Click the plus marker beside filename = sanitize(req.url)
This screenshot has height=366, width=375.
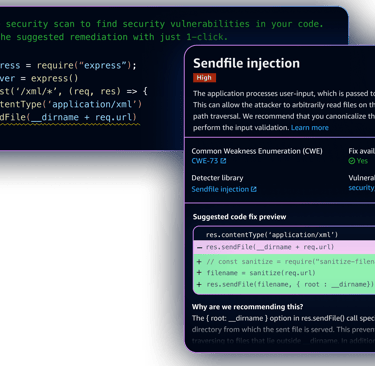coord(199,273)
